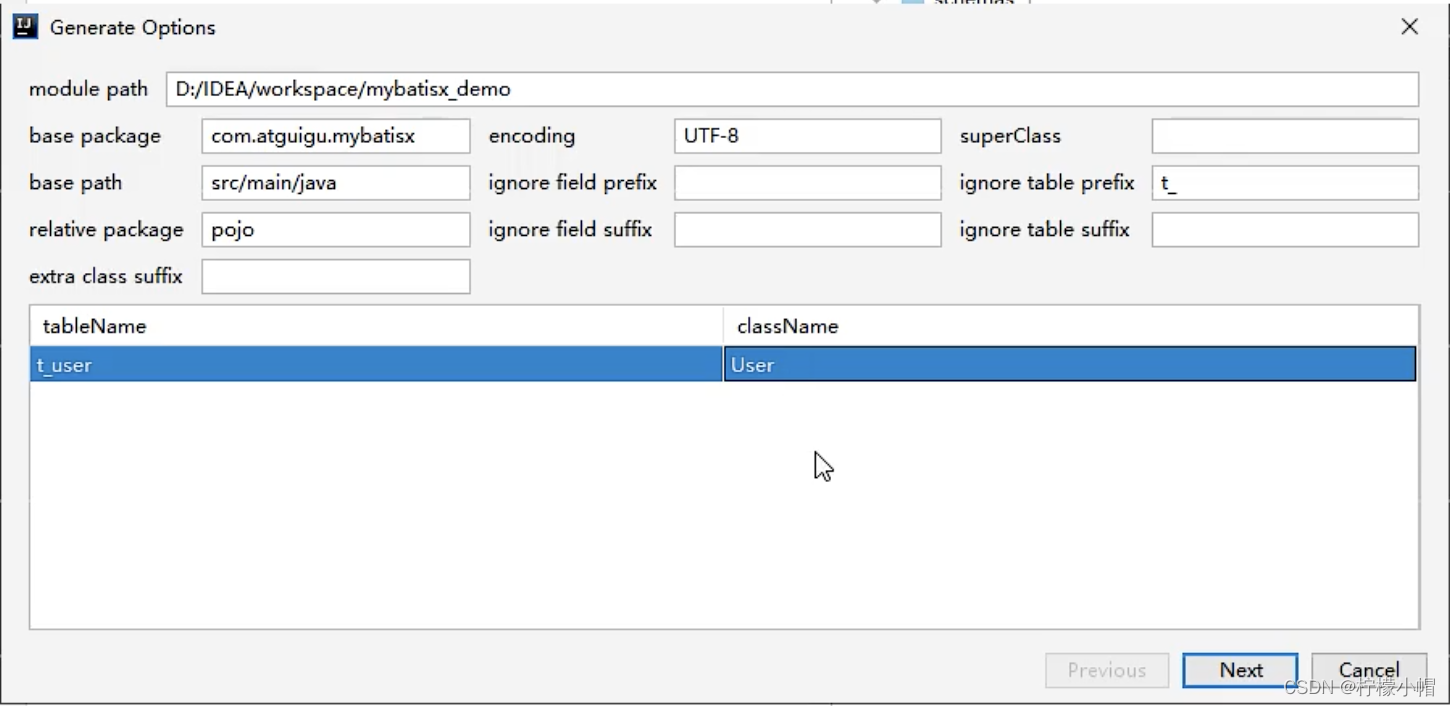Click the User className cell
1450x706 pixels.
1070,365
